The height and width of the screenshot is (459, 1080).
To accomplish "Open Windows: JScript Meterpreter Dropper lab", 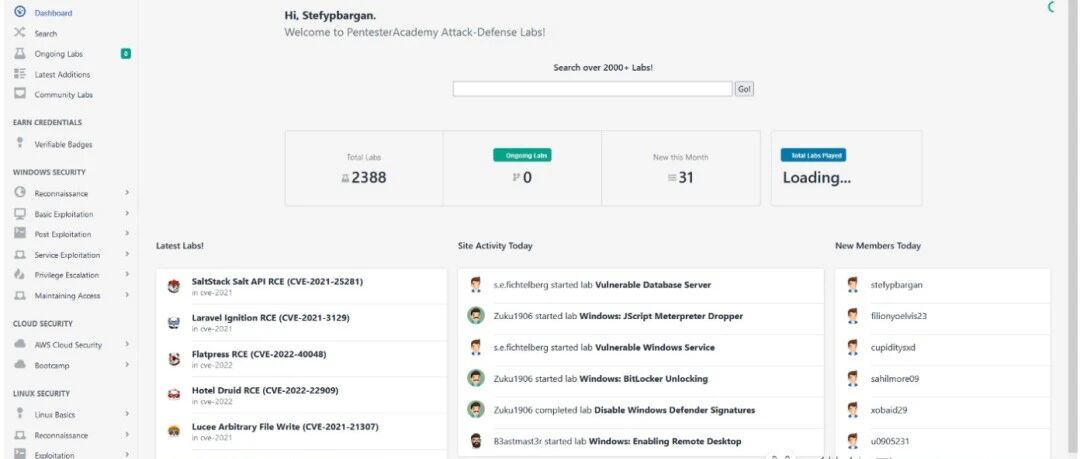I will [x=661, y=316].
